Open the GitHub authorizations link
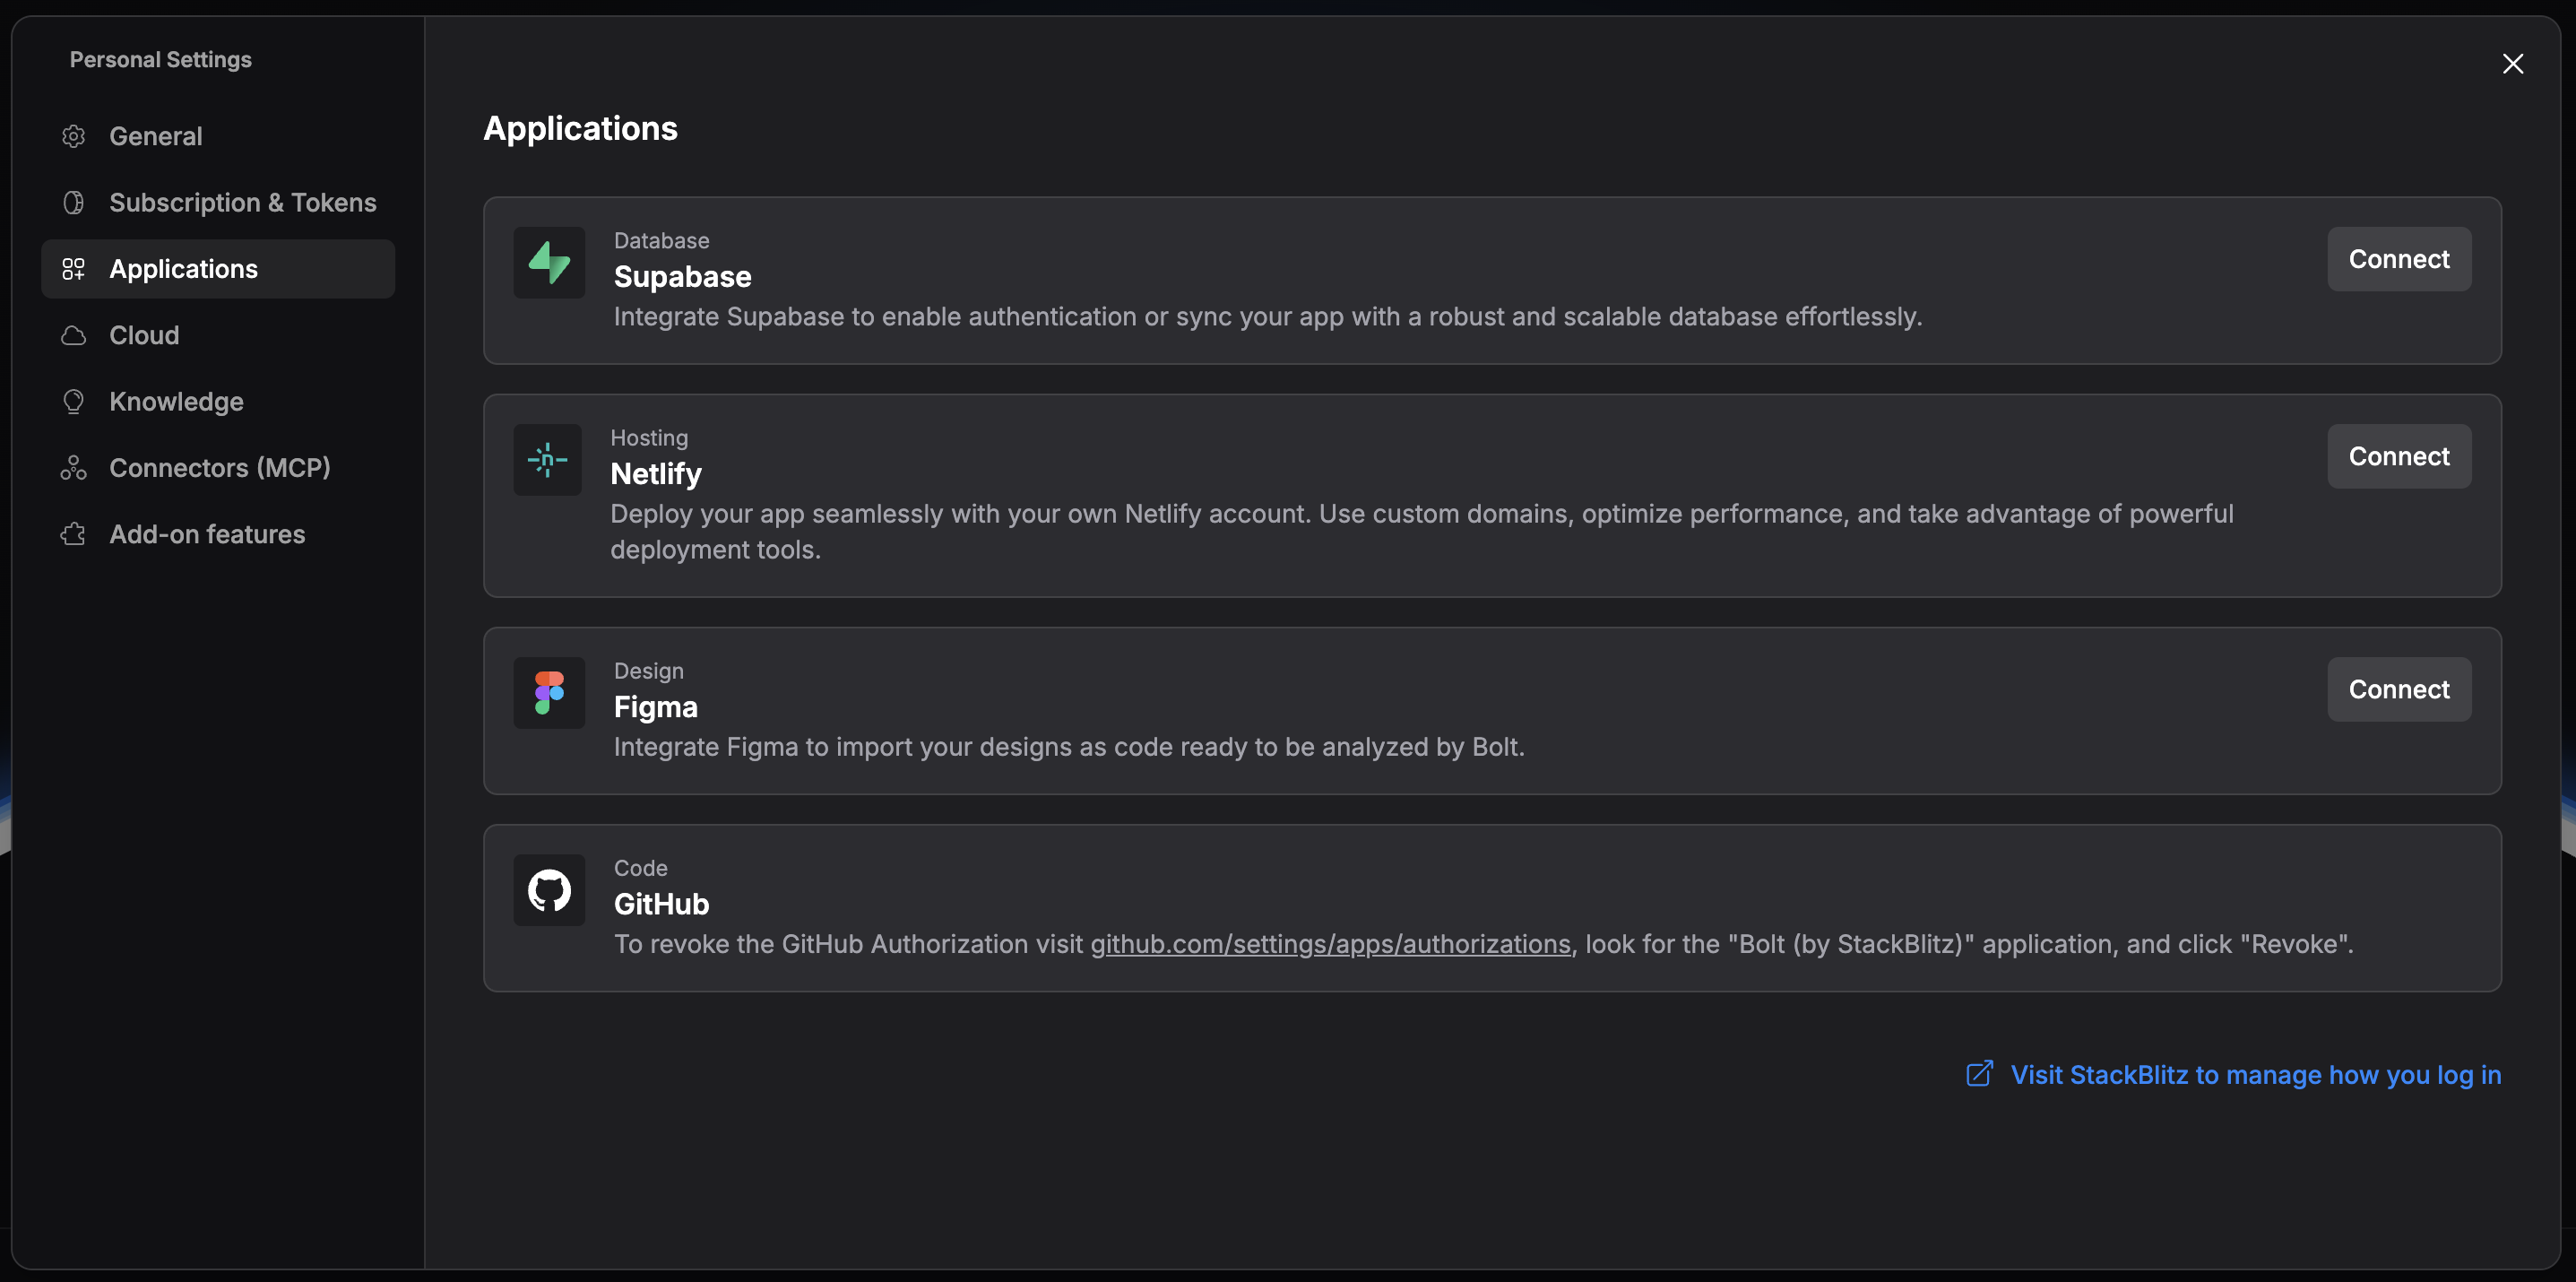2576x1282 pixels. (1330, 944)
